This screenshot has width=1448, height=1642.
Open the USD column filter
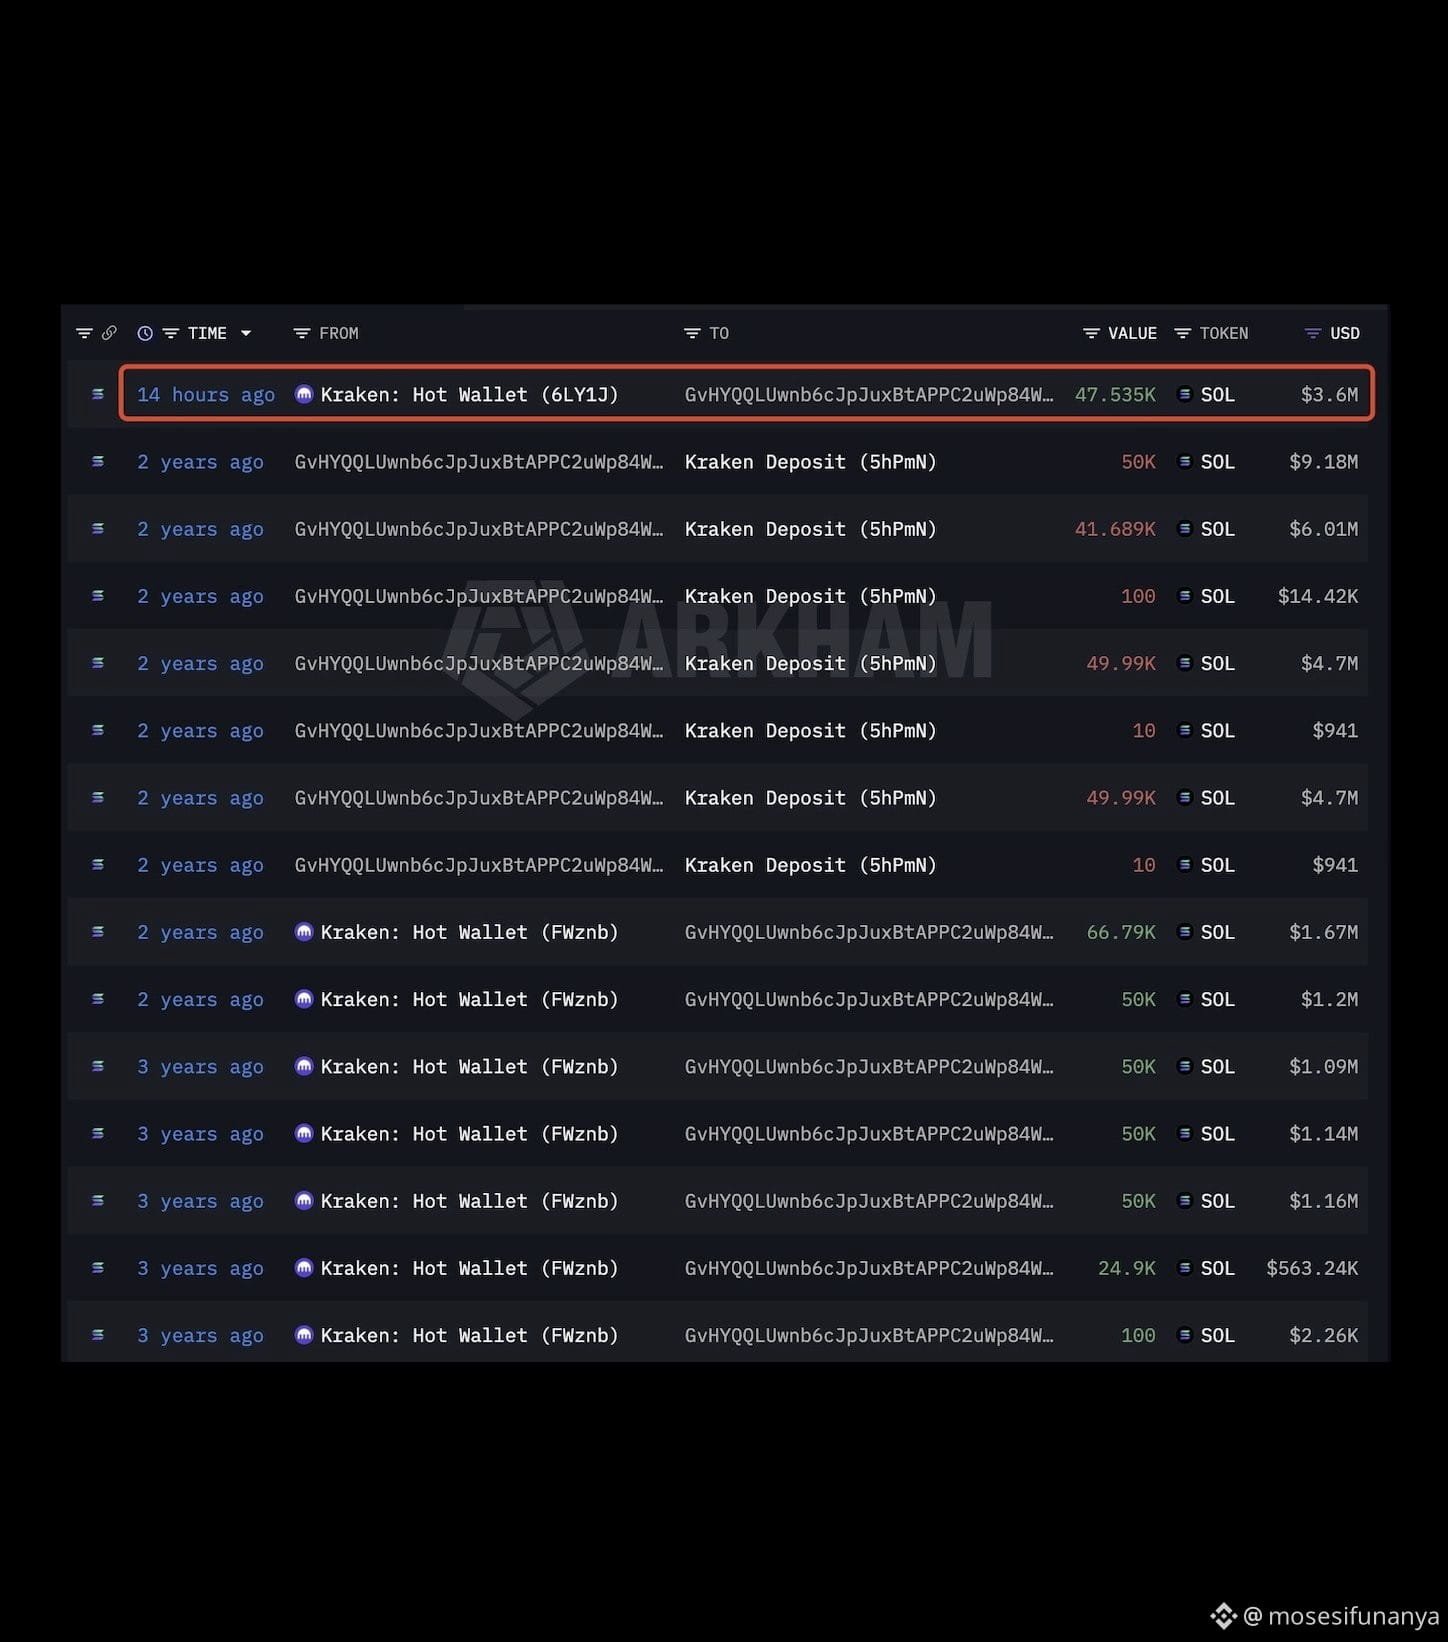tap(1313, 333)
